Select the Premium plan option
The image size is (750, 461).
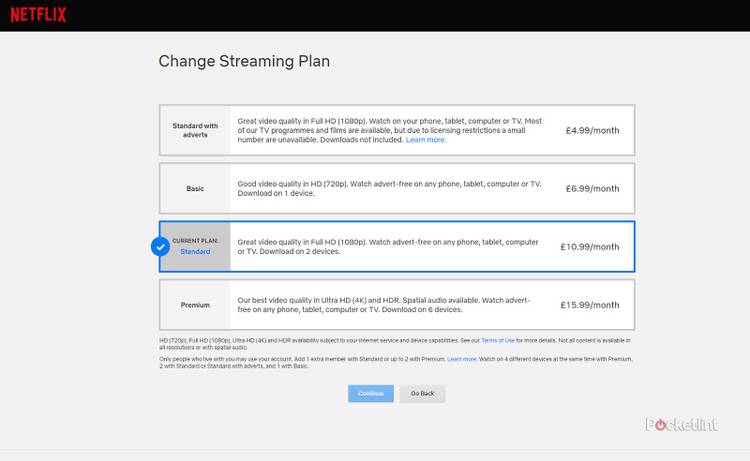(x=195, y=305)
